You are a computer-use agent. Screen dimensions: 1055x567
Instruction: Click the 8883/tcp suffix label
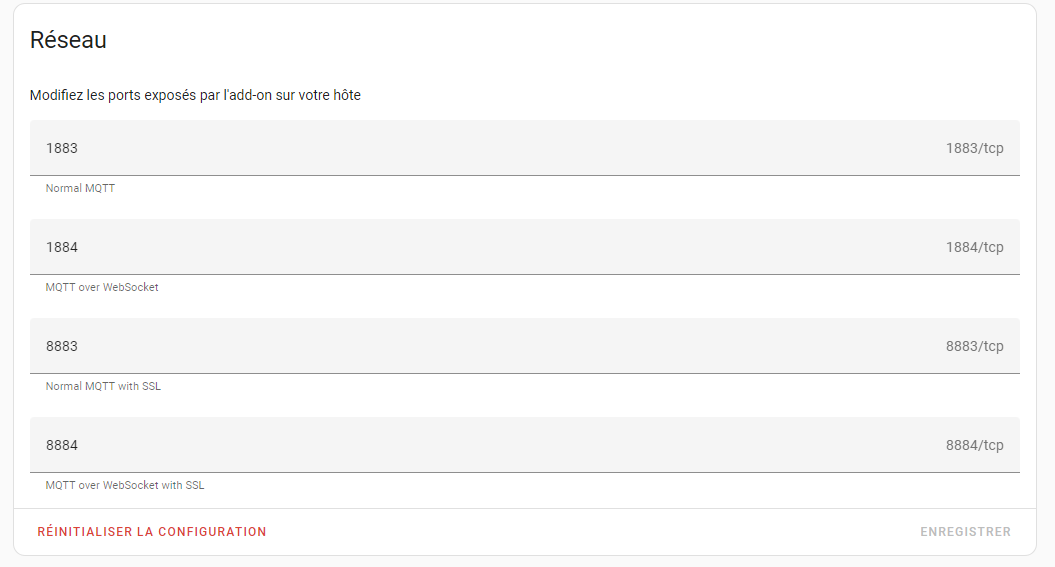[974, 346]
